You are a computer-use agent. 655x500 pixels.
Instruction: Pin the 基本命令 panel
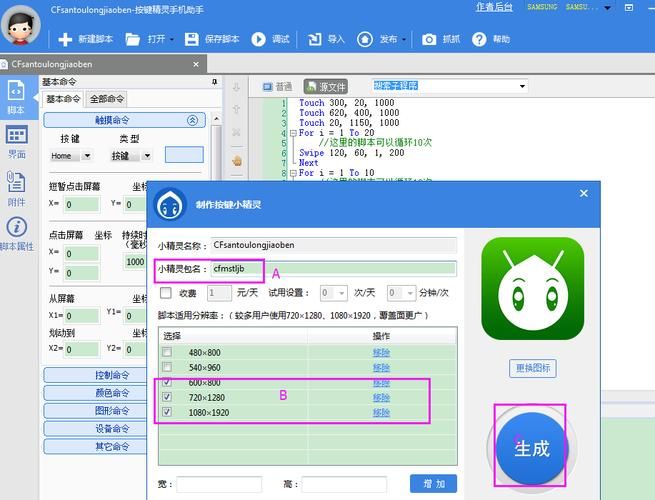[215, 82]
